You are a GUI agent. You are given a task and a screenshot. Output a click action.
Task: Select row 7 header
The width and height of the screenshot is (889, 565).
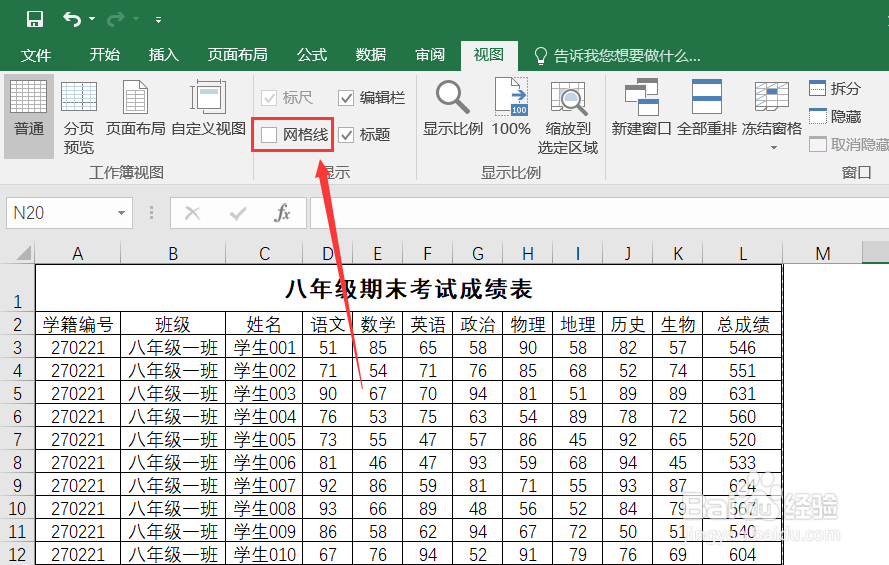click(18, 439)
